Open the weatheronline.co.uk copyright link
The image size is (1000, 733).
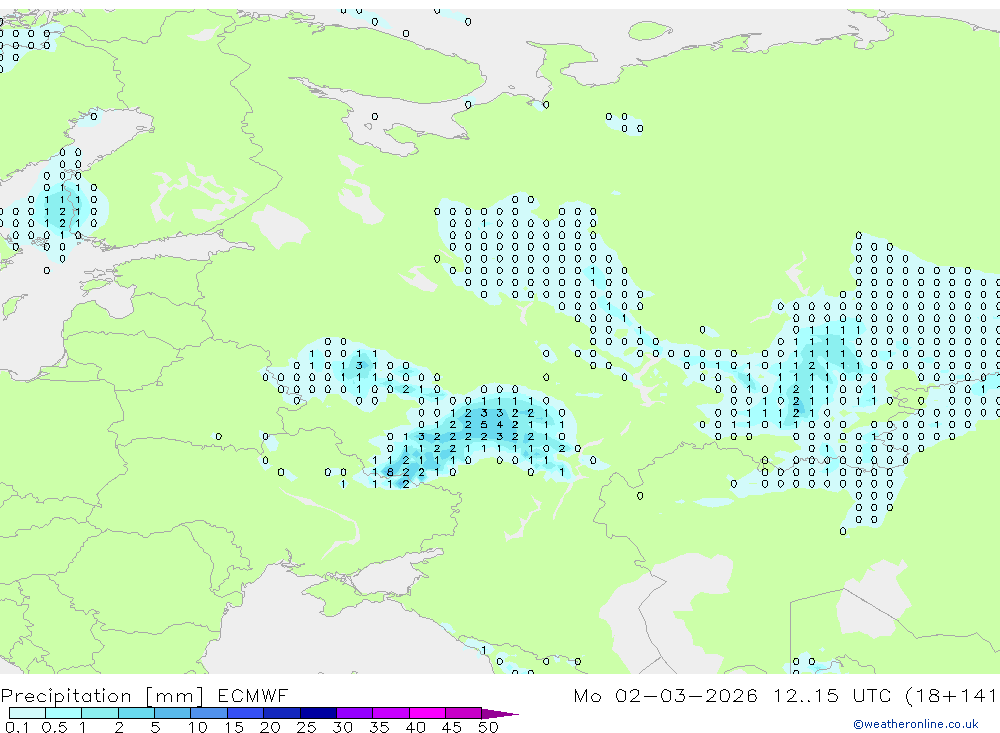click(x=915, y=724)
